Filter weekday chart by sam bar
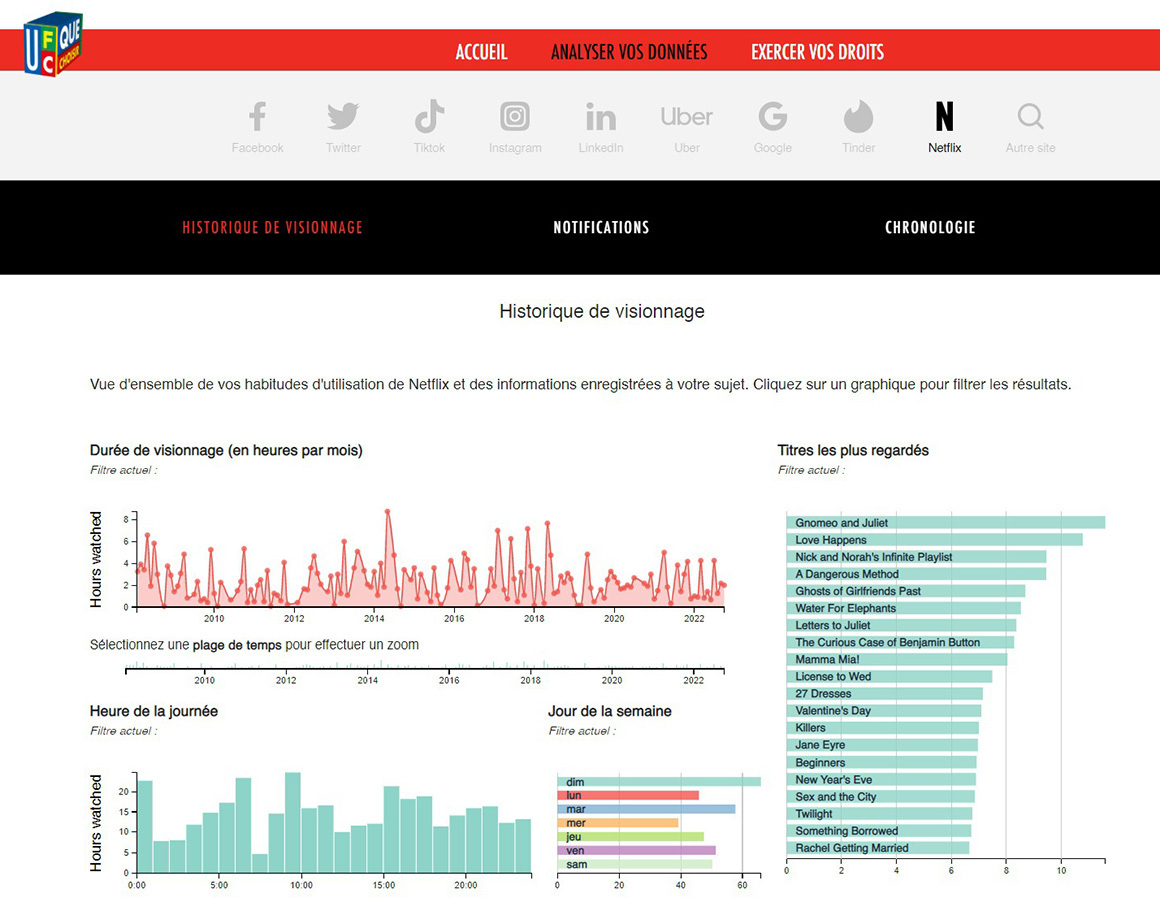The height and width of the screenshot is (898, 1160). coord(635,864)
